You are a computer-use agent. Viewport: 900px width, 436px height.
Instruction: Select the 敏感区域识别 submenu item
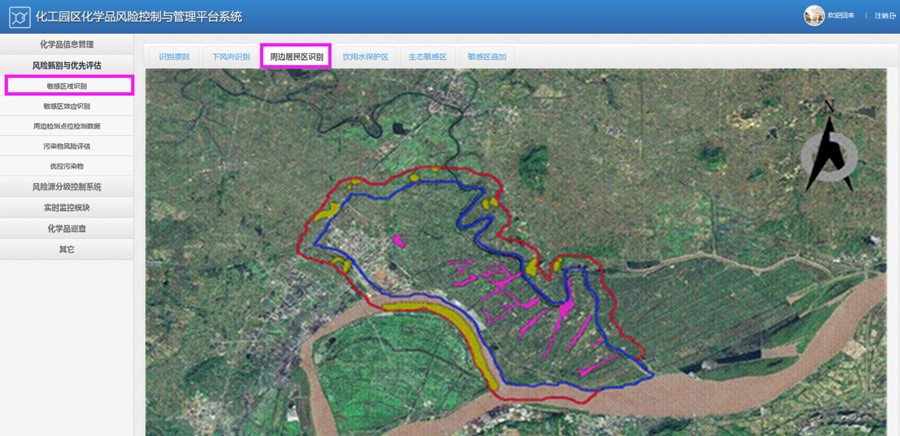(x=69, y=85)
